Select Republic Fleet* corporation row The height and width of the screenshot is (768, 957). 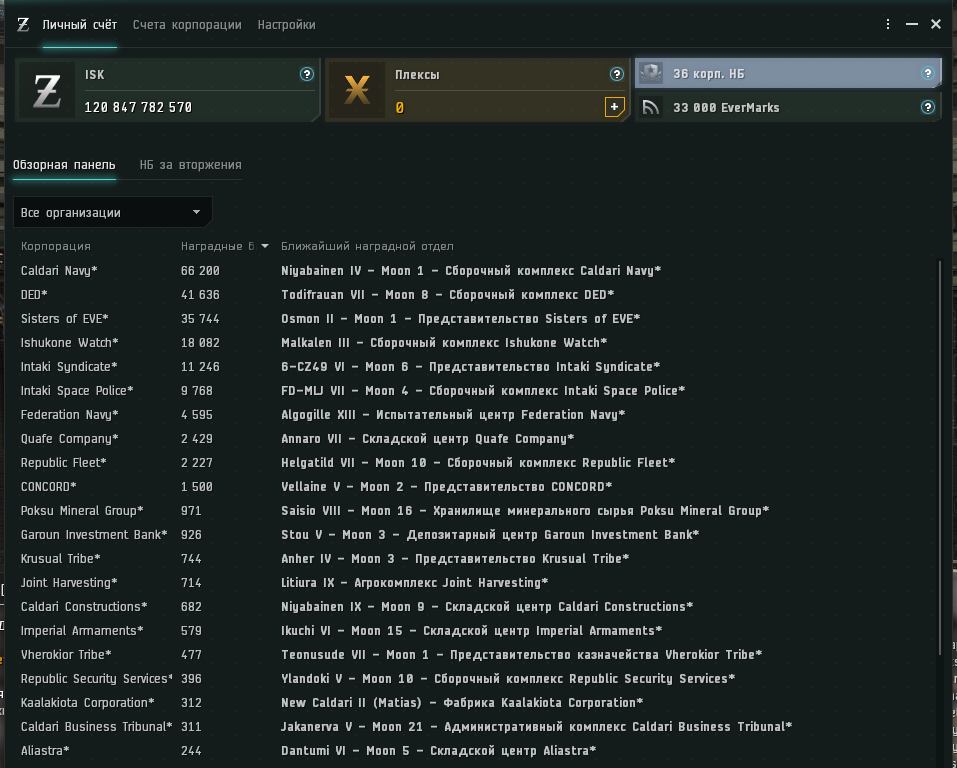(476, 462)
